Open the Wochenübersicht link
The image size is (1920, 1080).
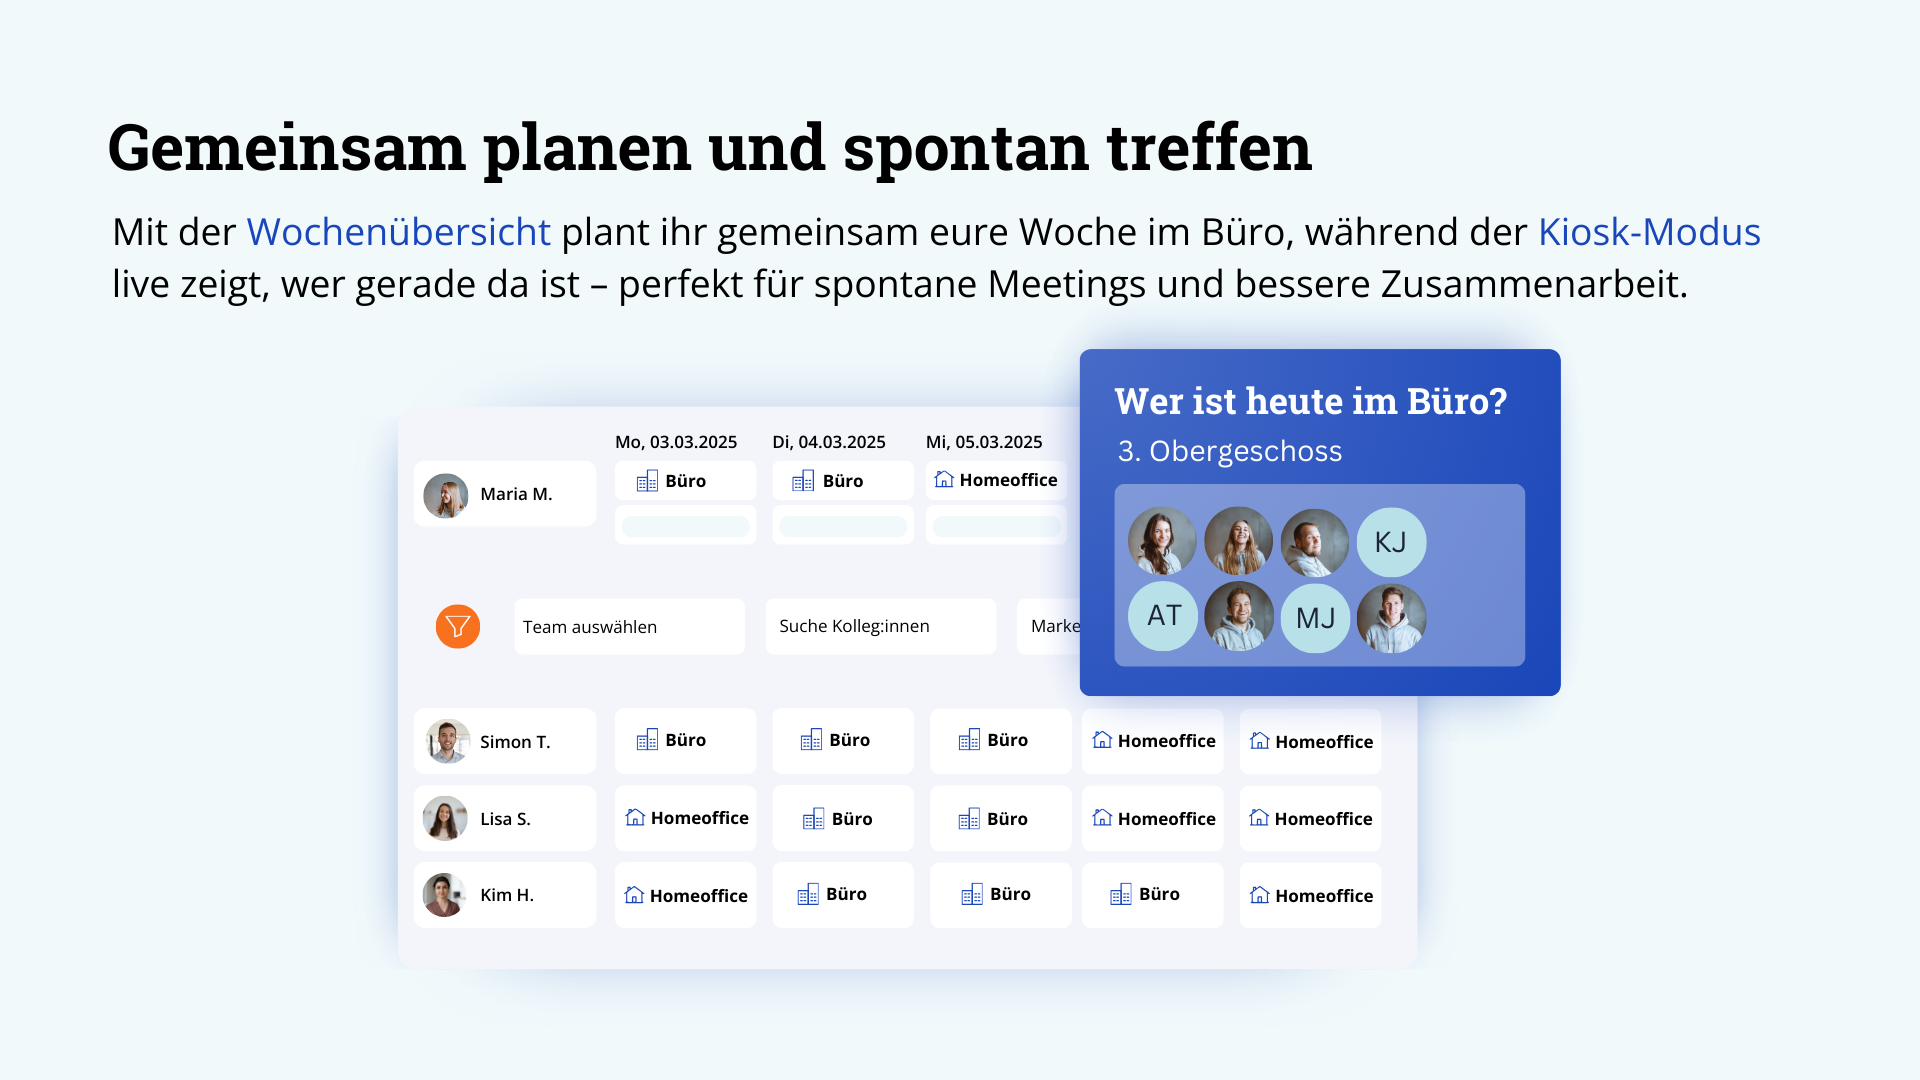click(x=398, y=232)
